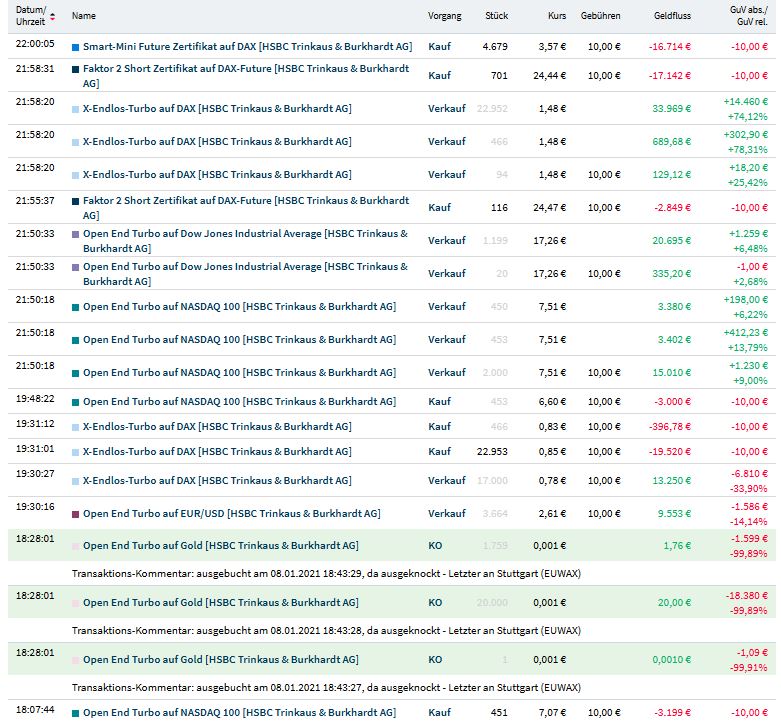Click the GuV abs./GuV rel. column header
The width and height of the screenshot is (781, 723).
[749, 16]
